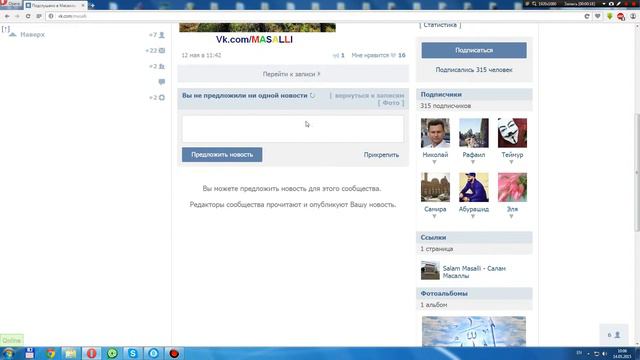The image size is (640, 360).
Task: Click the vk.com address bar URL
Action: tap(72, 16)
